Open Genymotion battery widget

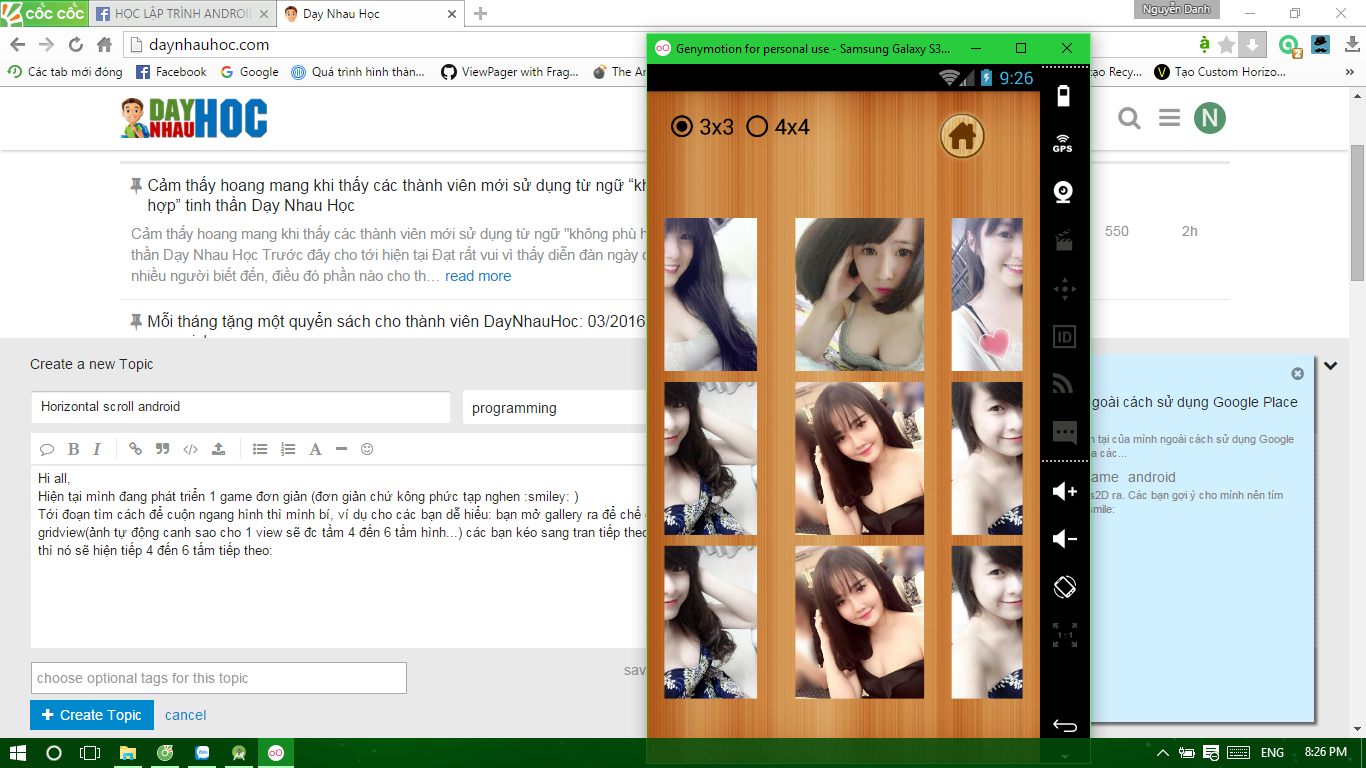[1063, 96]
